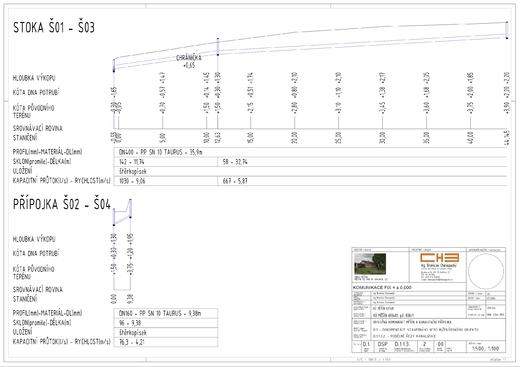Select the CHRÁNIČKA +0,65 label on profile
520x367 pixels.
click(x=189, y=61)
